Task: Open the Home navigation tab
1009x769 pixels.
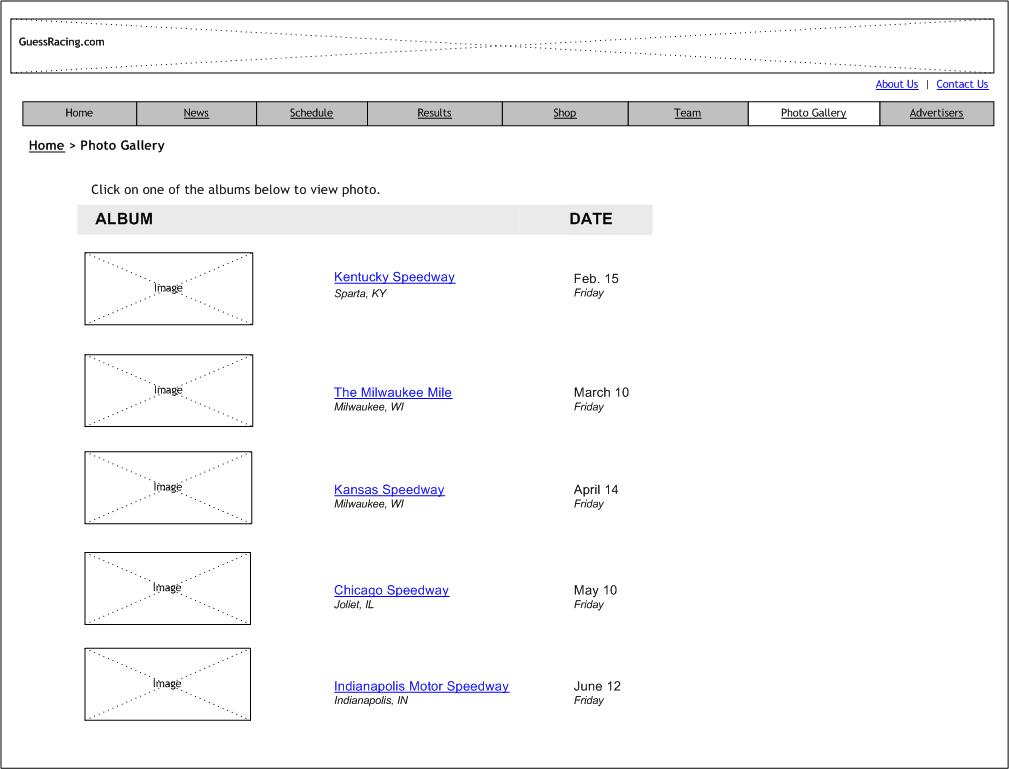Action: 79,113
